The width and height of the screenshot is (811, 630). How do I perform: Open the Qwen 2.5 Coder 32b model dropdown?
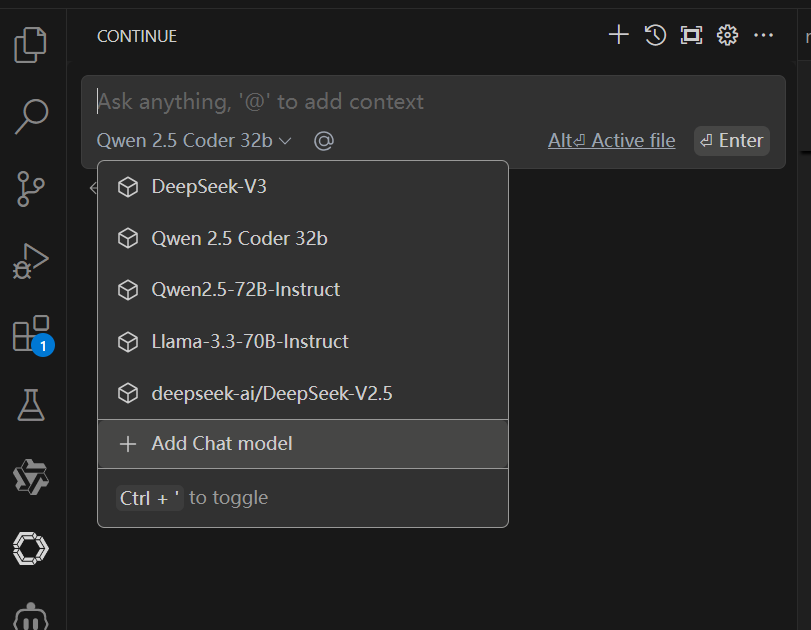pyautogui.click(x=193, y=140)
